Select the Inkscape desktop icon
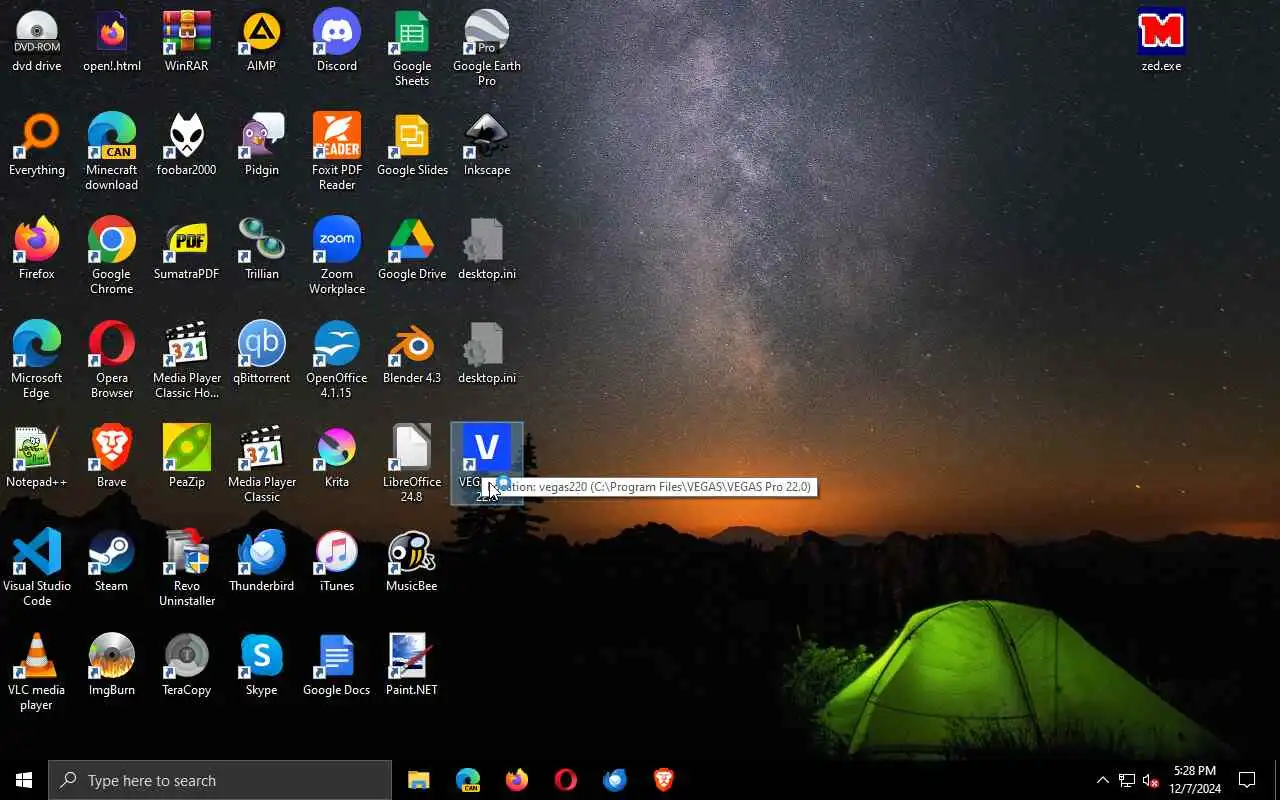 click(x=487, y=144)
